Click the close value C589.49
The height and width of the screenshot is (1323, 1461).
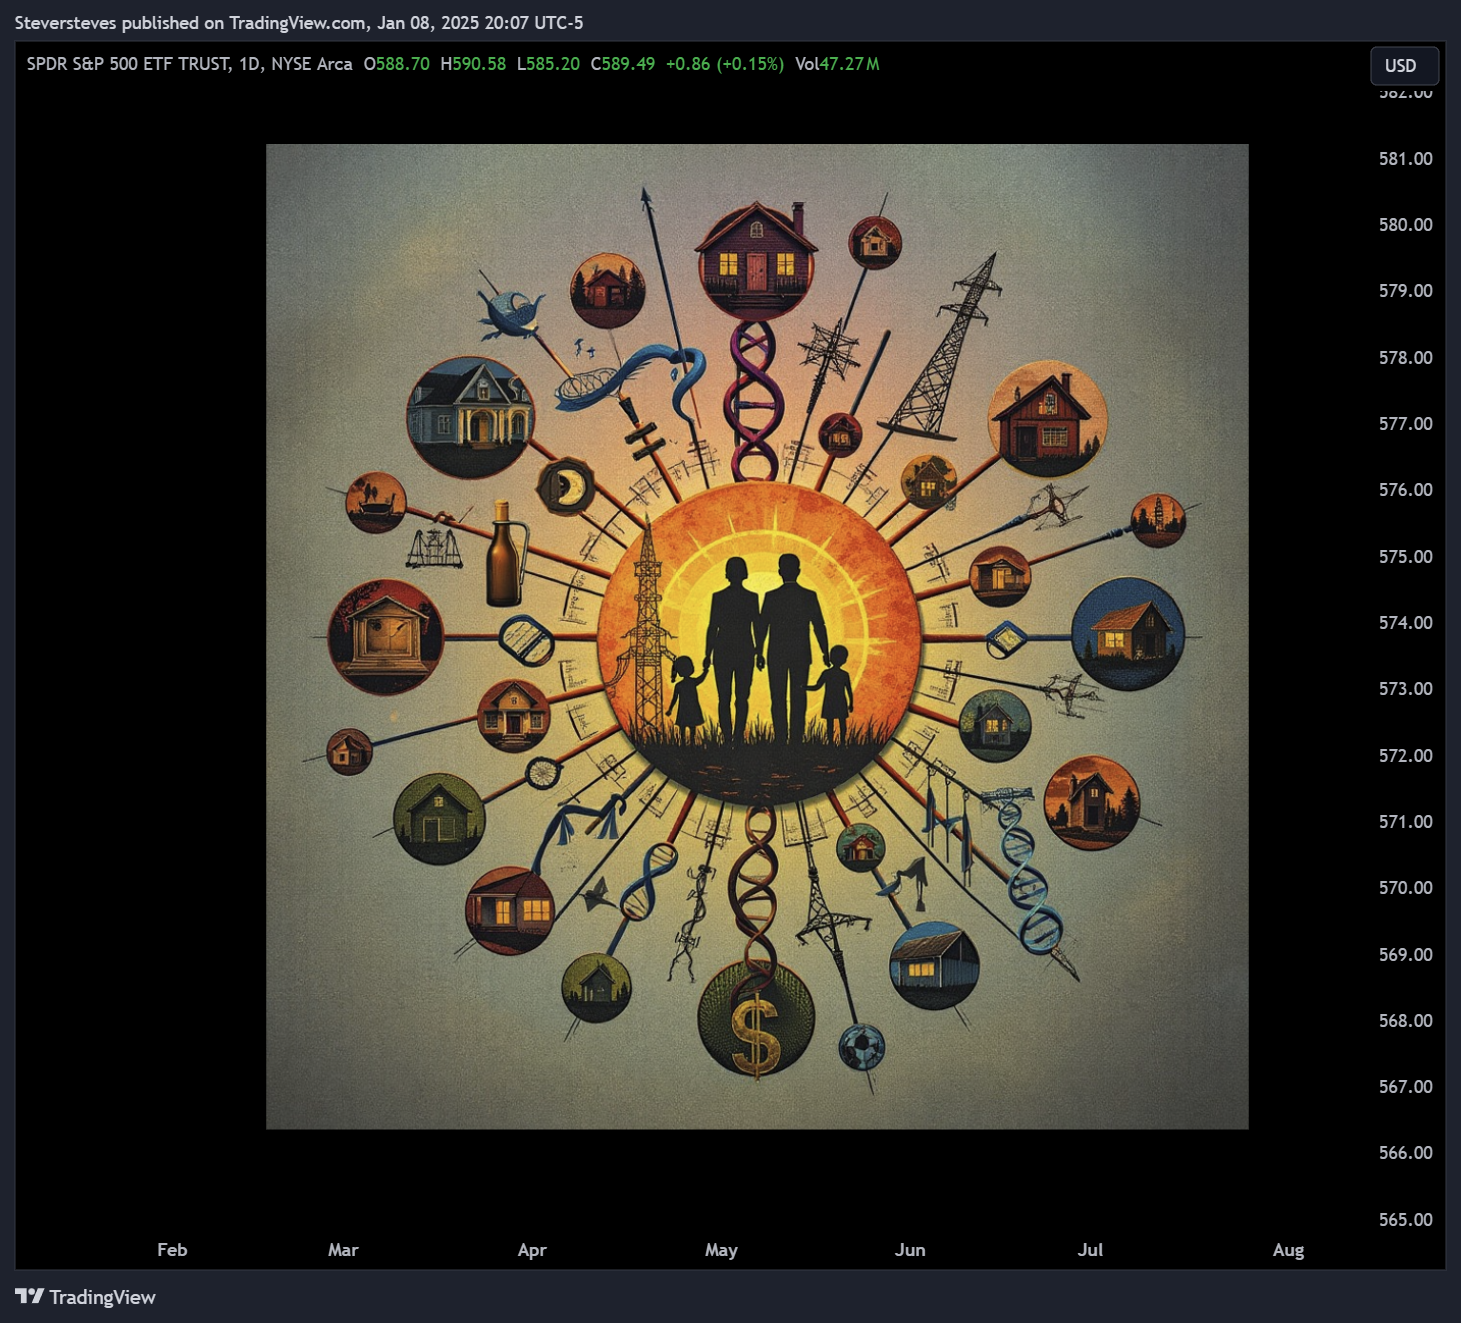[x=623, y=64]
